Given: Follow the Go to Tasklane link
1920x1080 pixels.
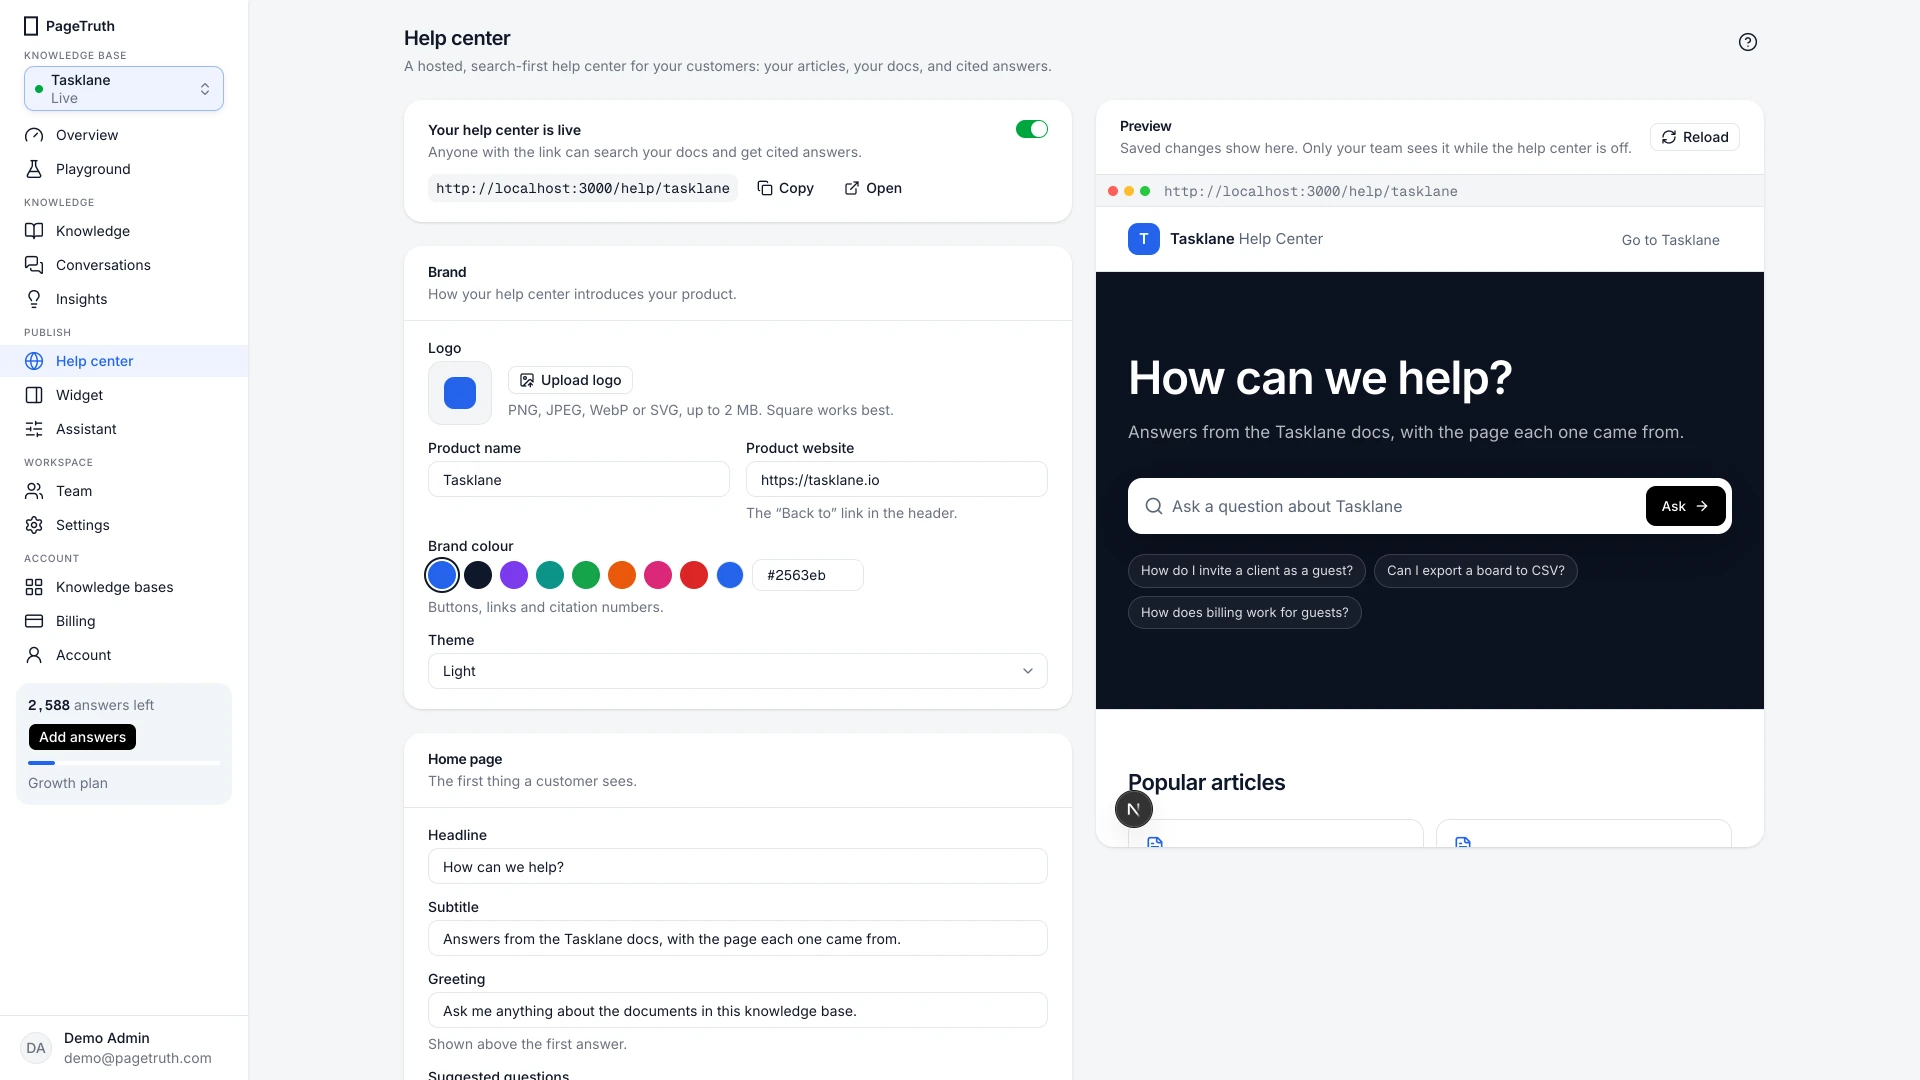Looking at the screenshot, I should 1670,240.
